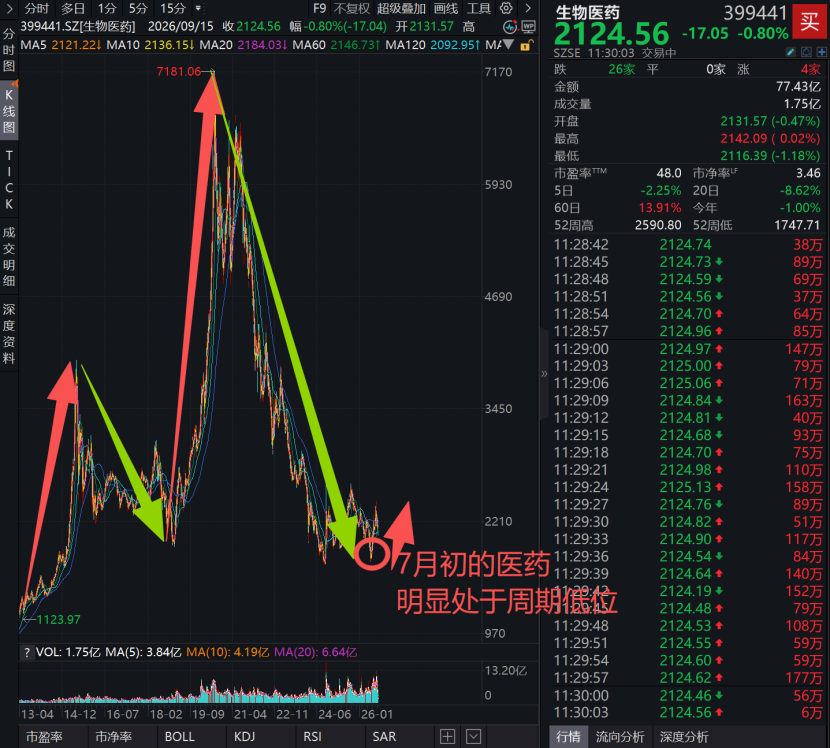Select the SAR indicator tab
Screen dimensions: 830x748
384,736
